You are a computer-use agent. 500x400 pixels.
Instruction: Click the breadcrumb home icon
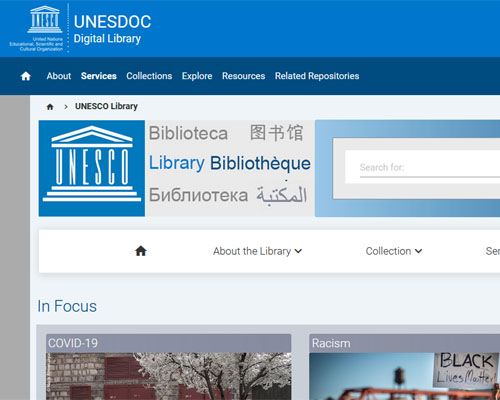point(50,107)
